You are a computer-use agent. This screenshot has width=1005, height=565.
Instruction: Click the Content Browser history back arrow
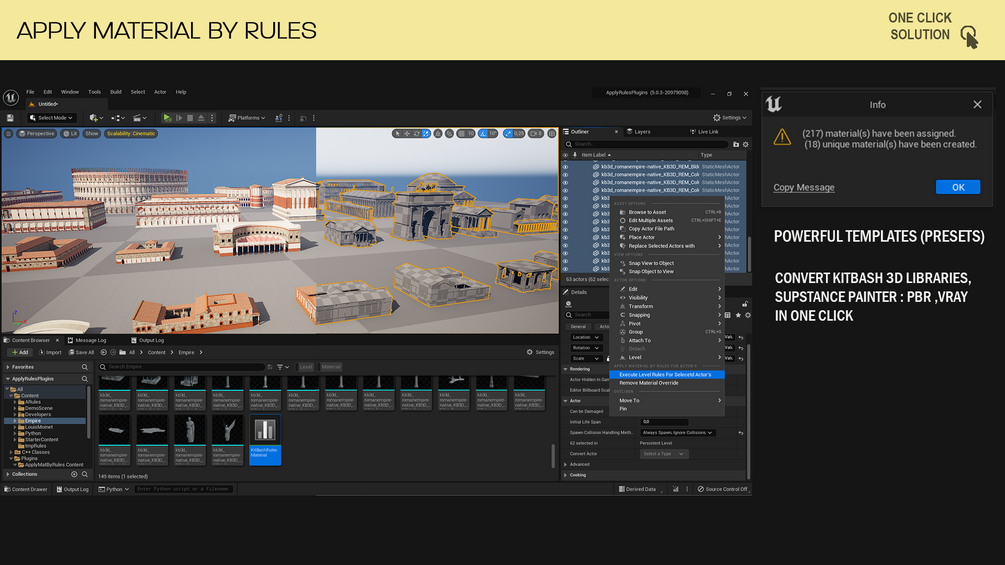(x=103, y=352)
